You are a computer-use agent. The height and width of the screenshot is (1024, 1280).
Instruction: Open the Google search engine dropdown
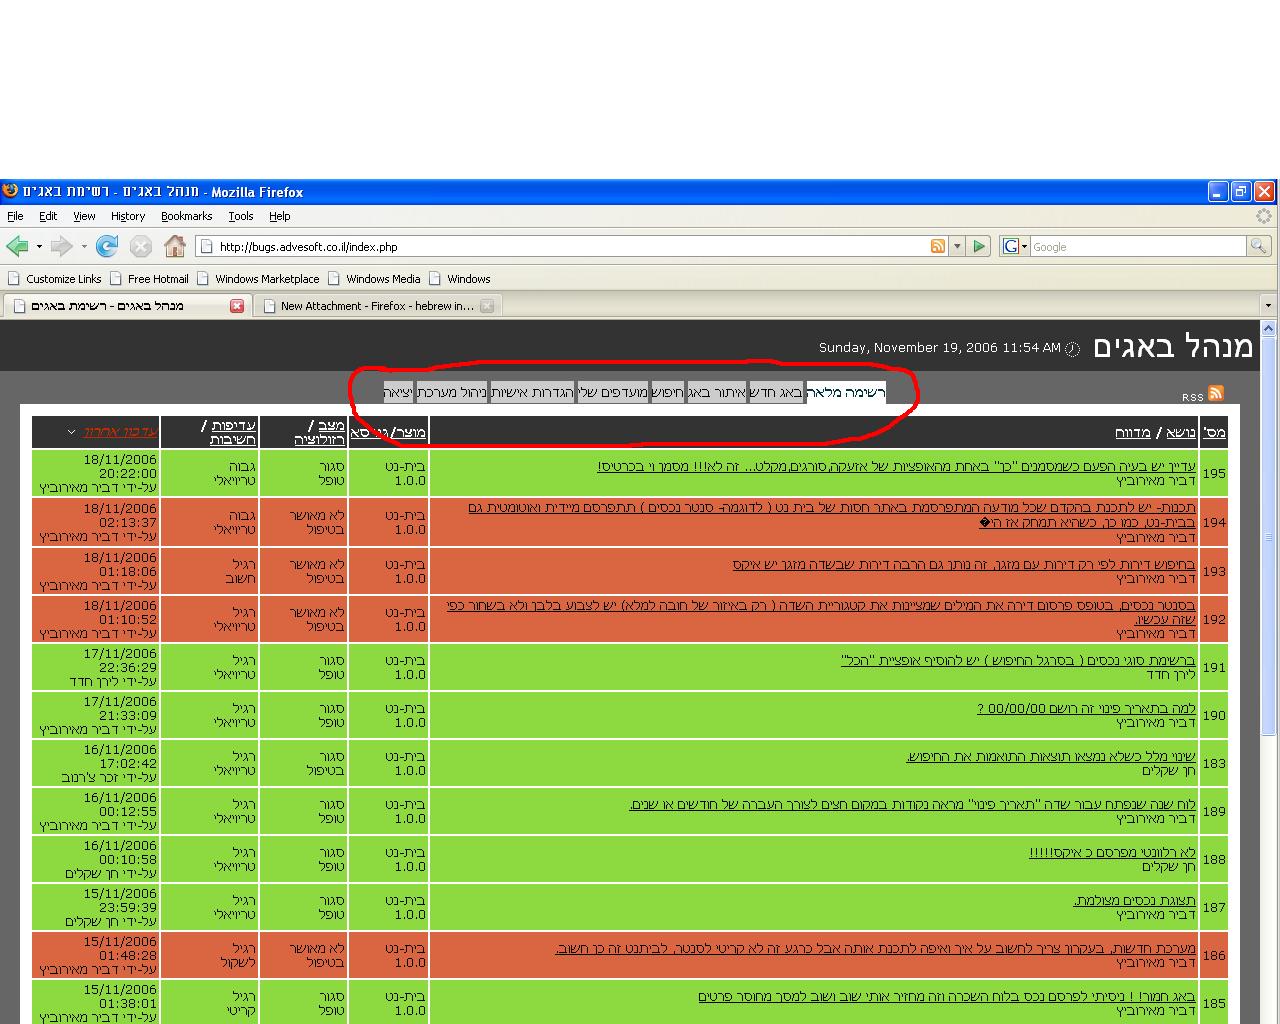[x=1015, y=246]
